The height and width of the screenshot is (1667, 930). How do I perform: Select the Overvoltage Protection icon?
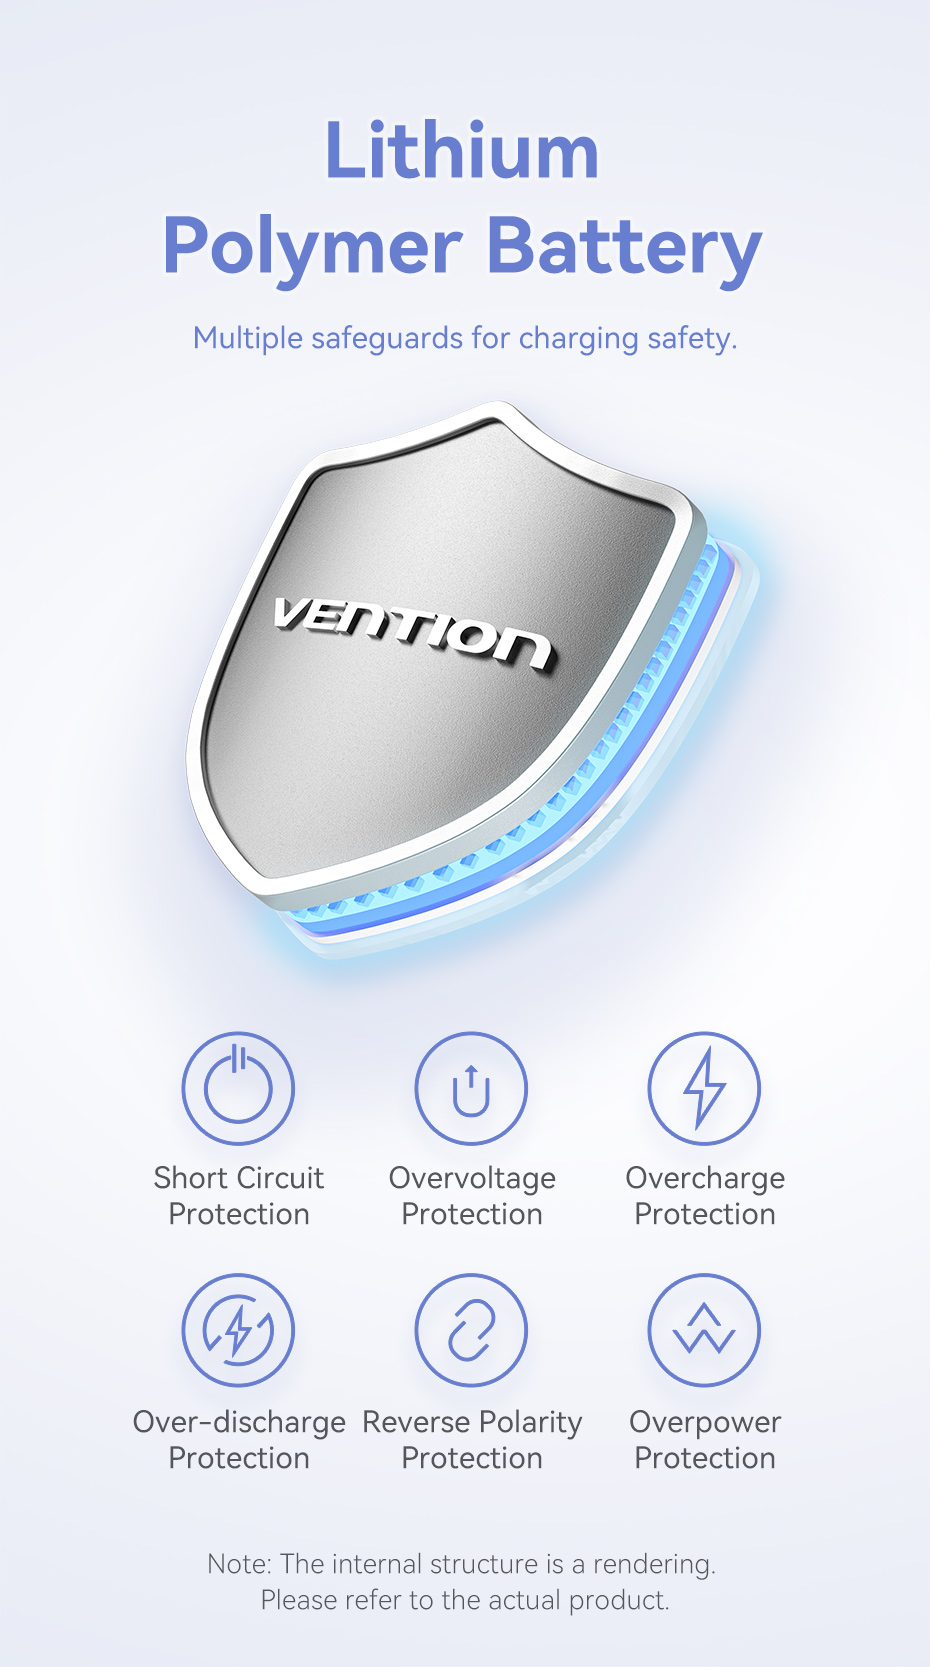pyautogui.click(x=471, y=1088)
